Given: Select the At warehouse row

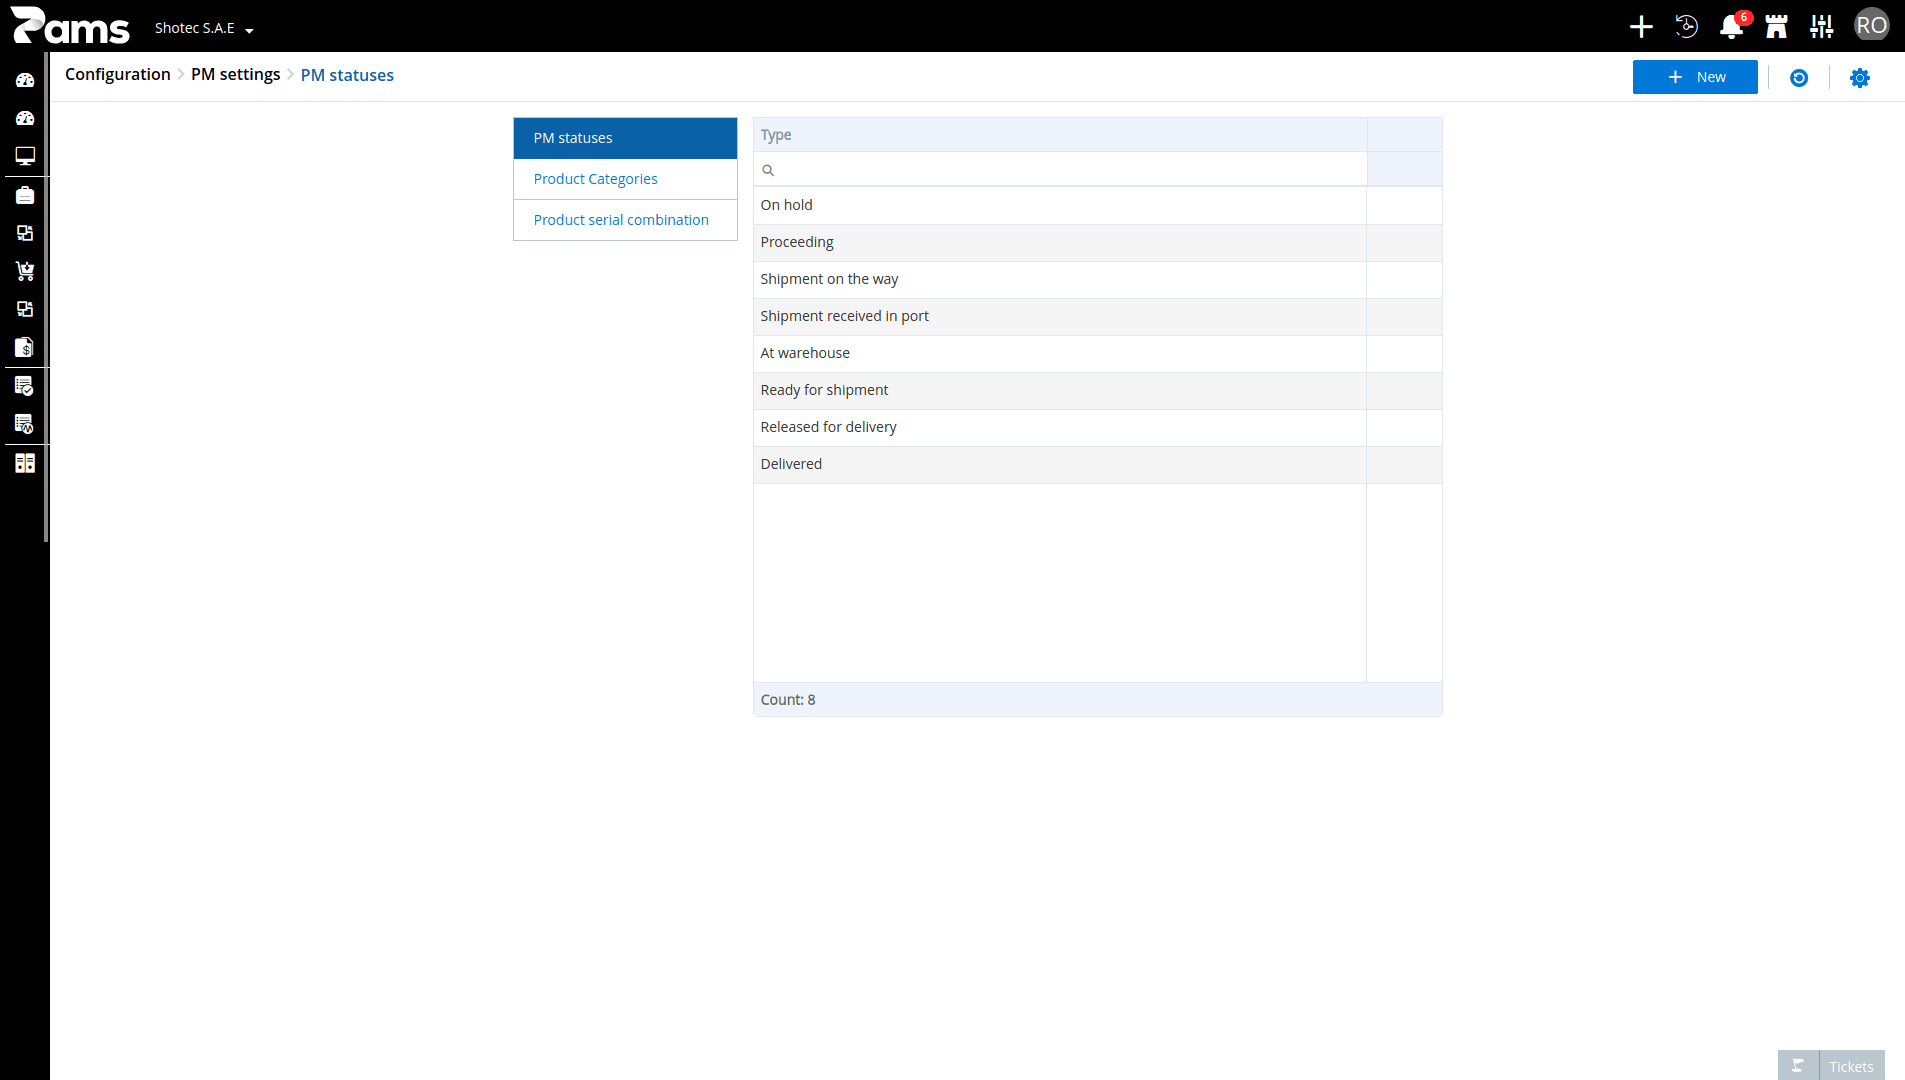Looking at the screenshot, I should coord(1098,353).
